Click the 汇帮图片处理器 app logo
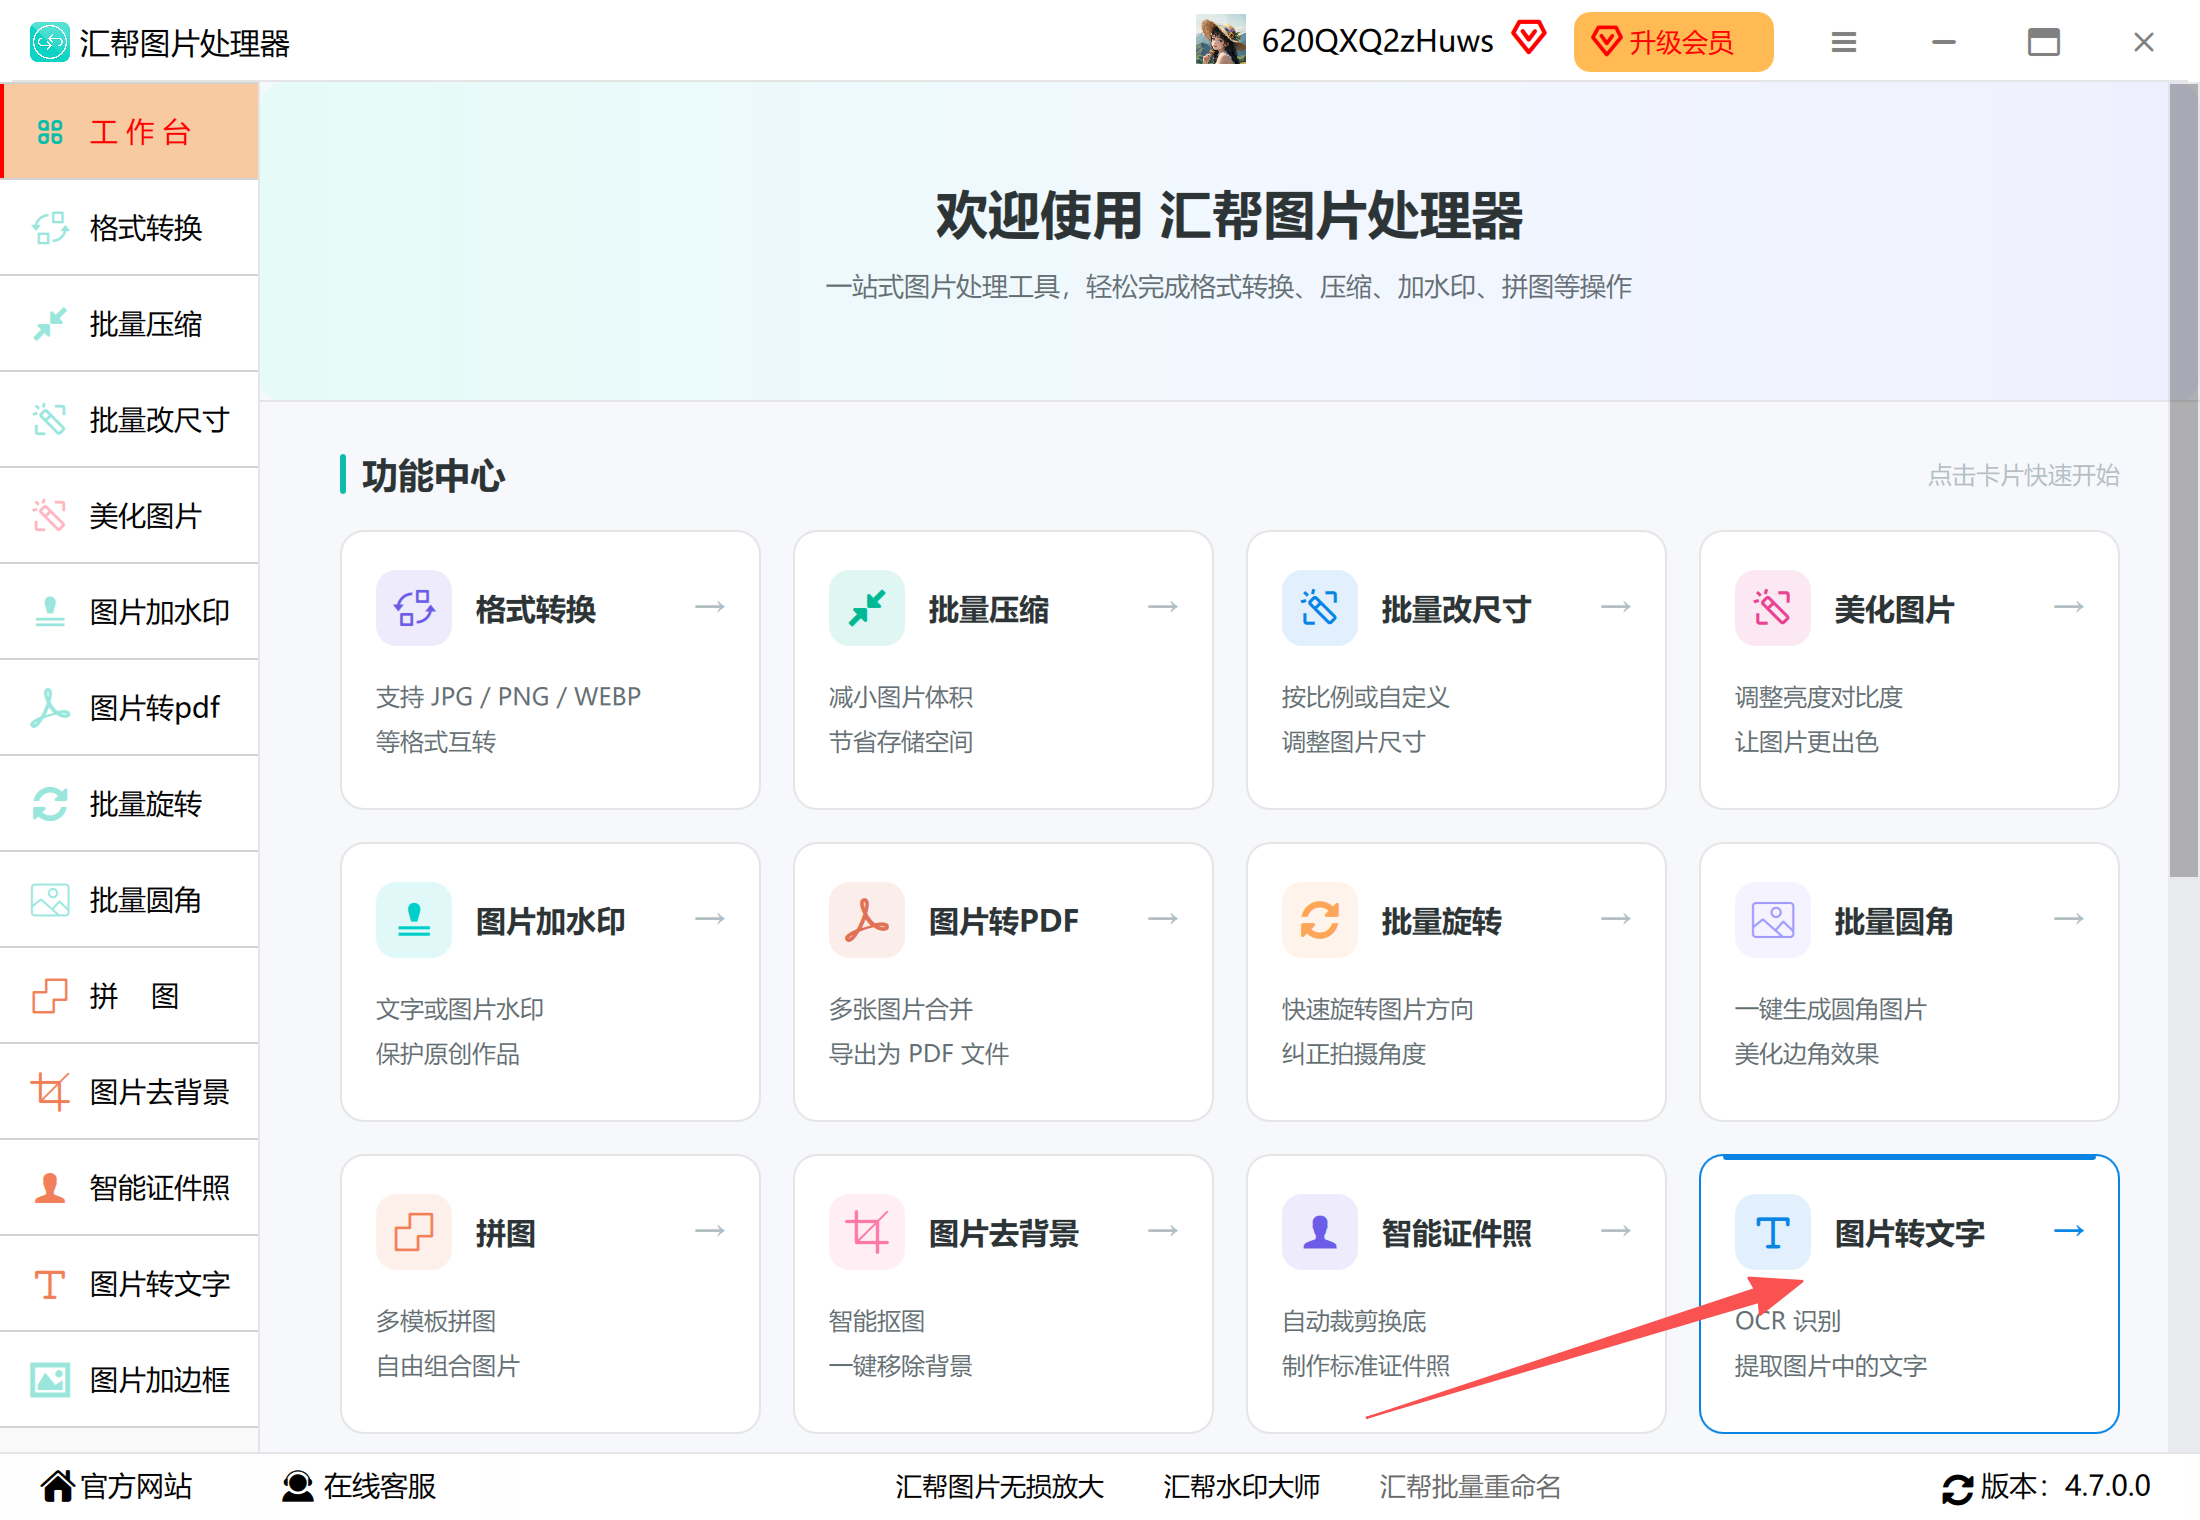Screen dimensions: 2200x1520 click(50, 42)
